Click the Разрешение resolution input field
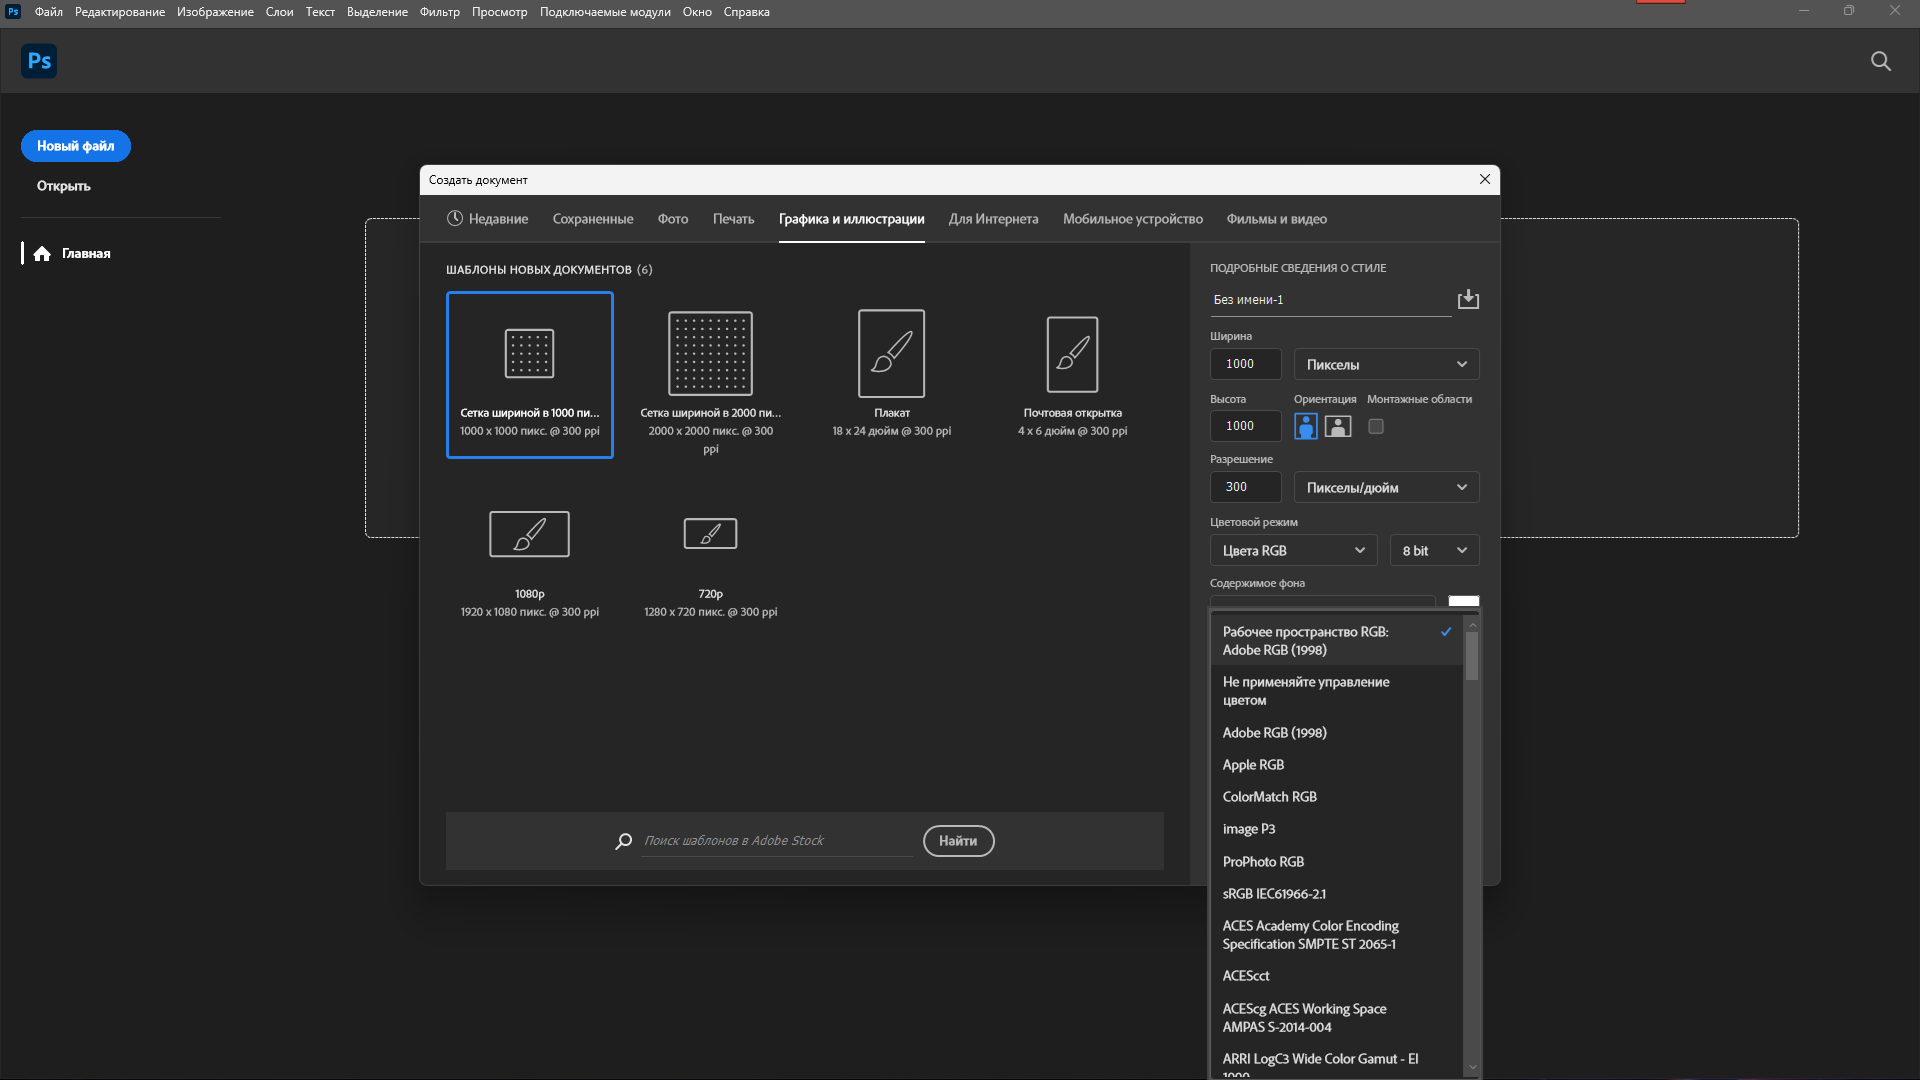Viewport: 1920px width, 1080px height. 1246,487
